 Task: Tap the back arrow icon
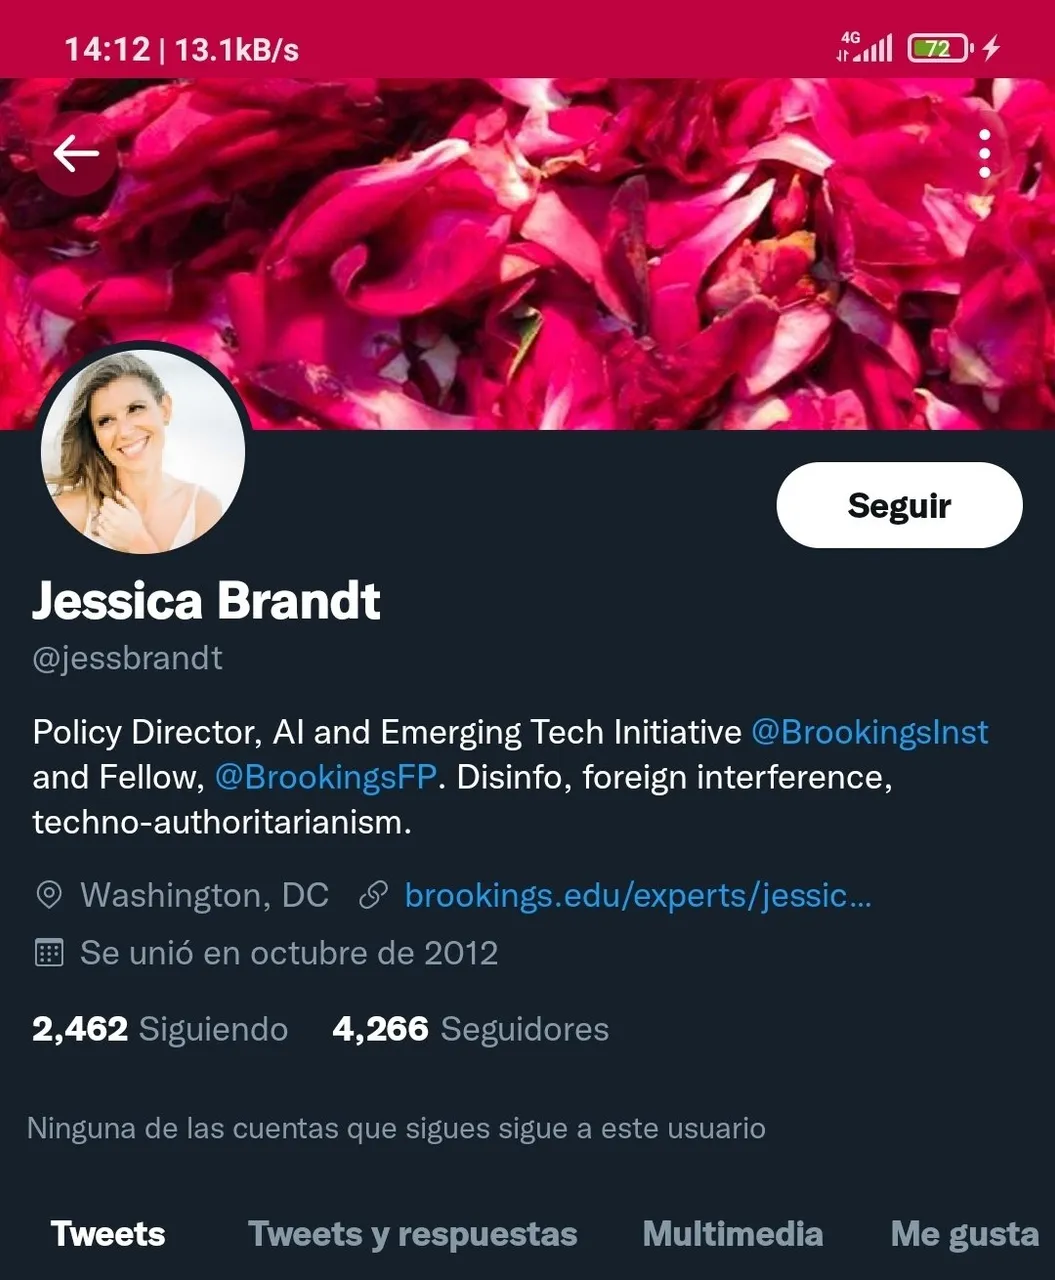coord(76,154)
